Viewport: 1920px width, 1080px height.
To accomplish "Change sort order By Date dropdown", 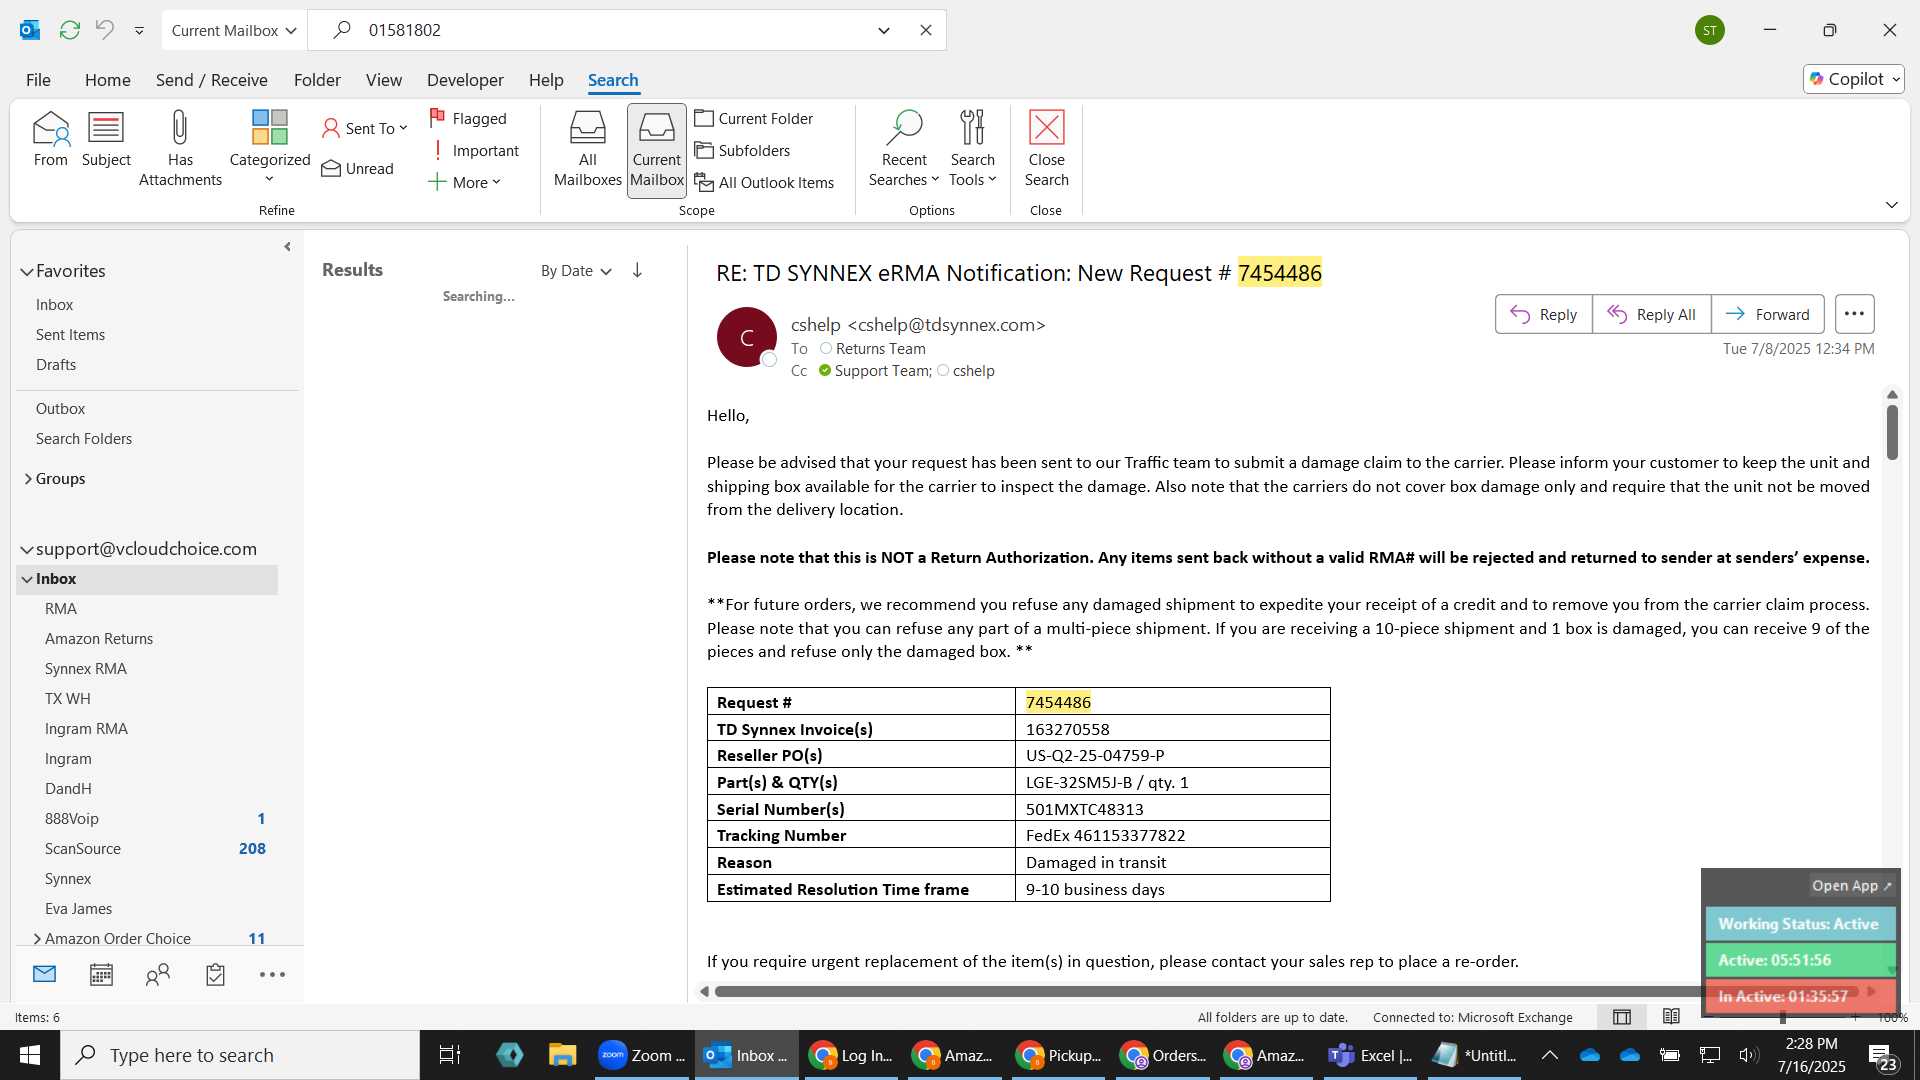I will 576,271.
